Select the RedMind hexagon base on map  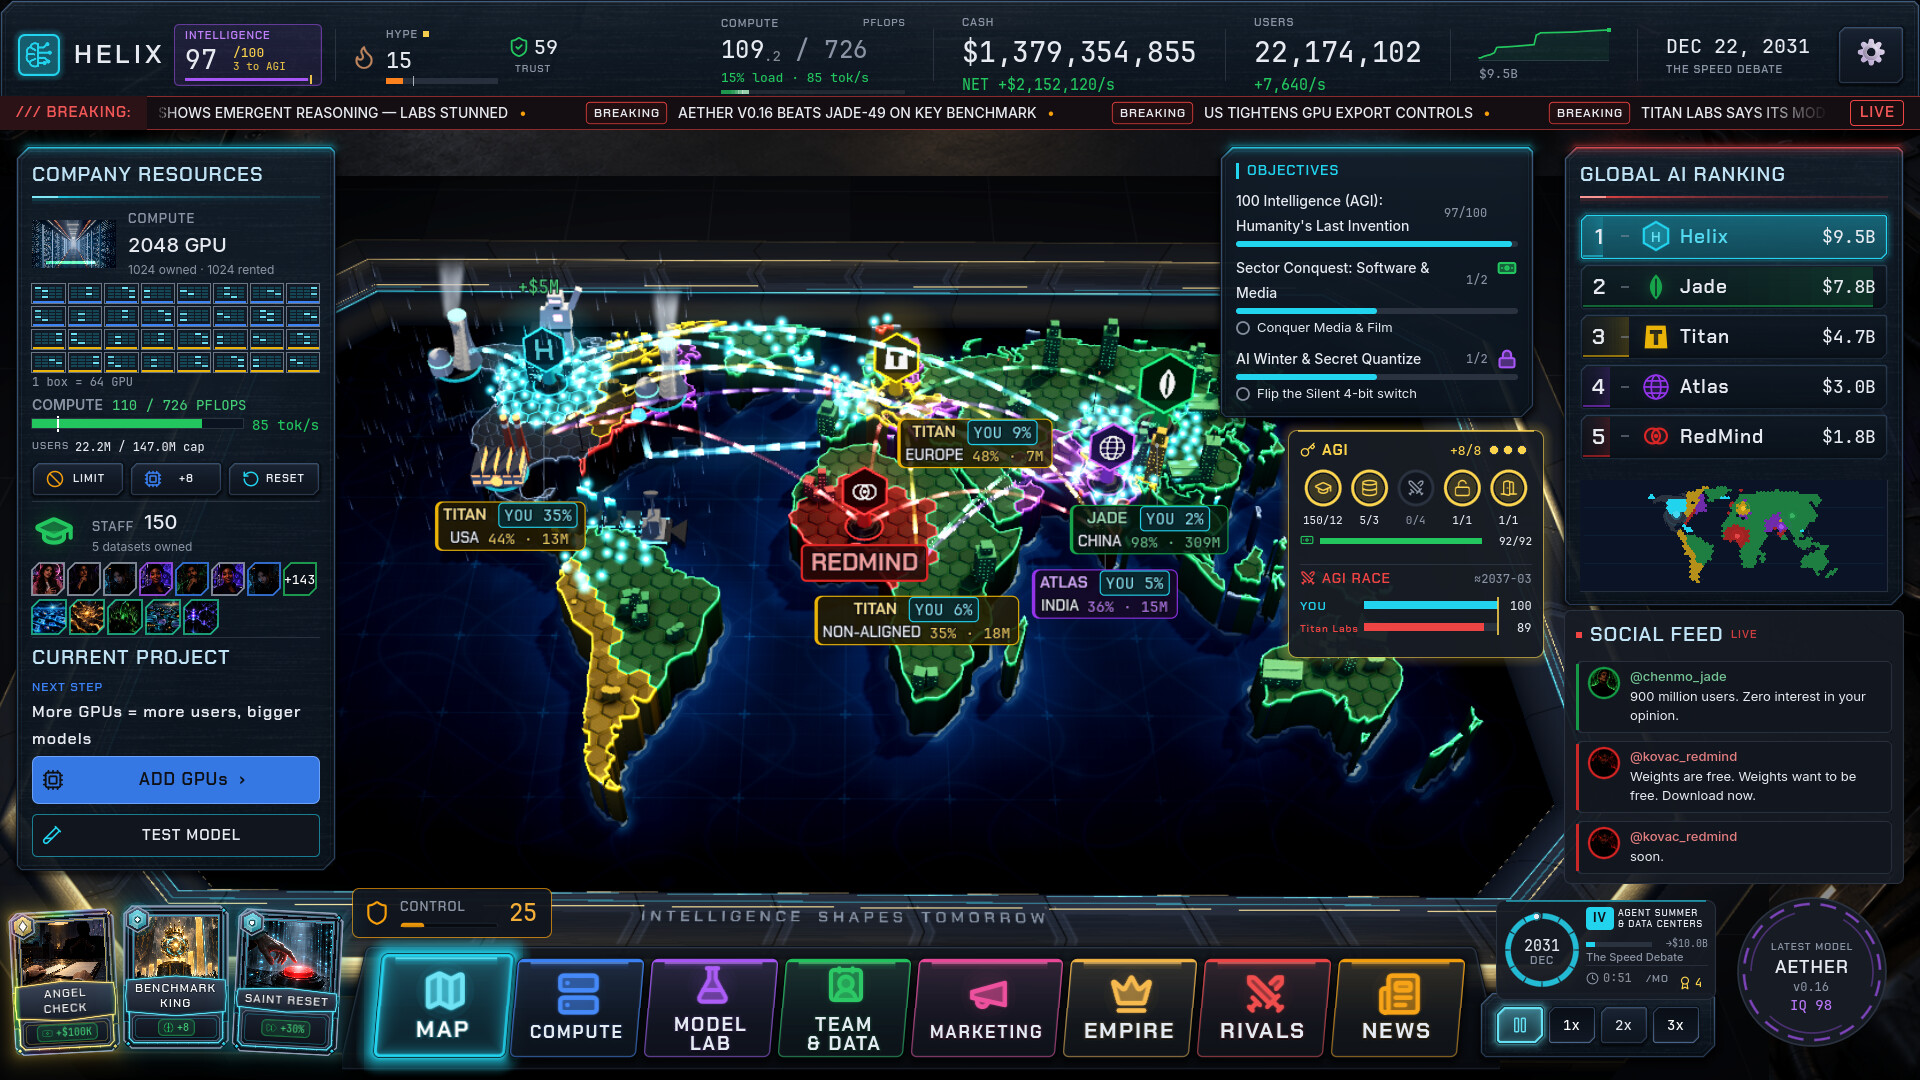coord(864,492)
